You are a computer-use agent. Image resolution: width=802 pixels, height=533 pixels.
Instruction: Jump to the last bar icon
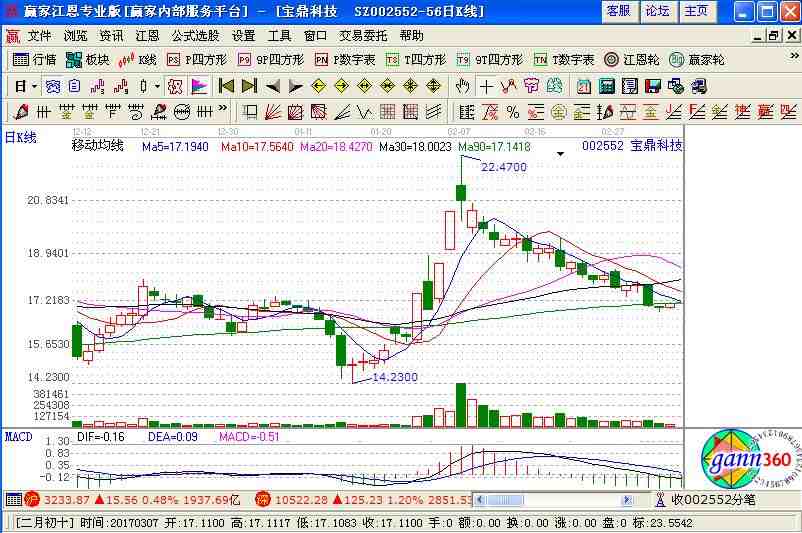click(249, 86)
